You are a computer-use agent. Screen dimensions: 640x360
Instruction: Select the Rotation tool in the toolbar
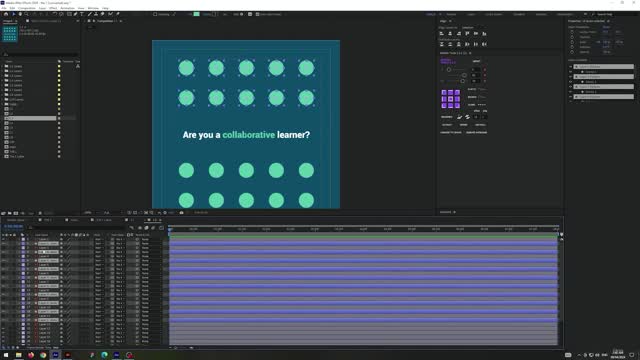[x=54, y=14]
